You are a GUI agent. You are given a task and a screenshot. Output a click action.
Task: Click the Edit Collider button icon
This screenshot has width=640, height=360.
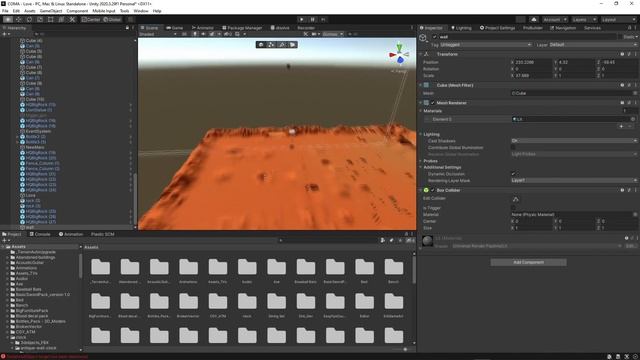click(x=516, y=199)
